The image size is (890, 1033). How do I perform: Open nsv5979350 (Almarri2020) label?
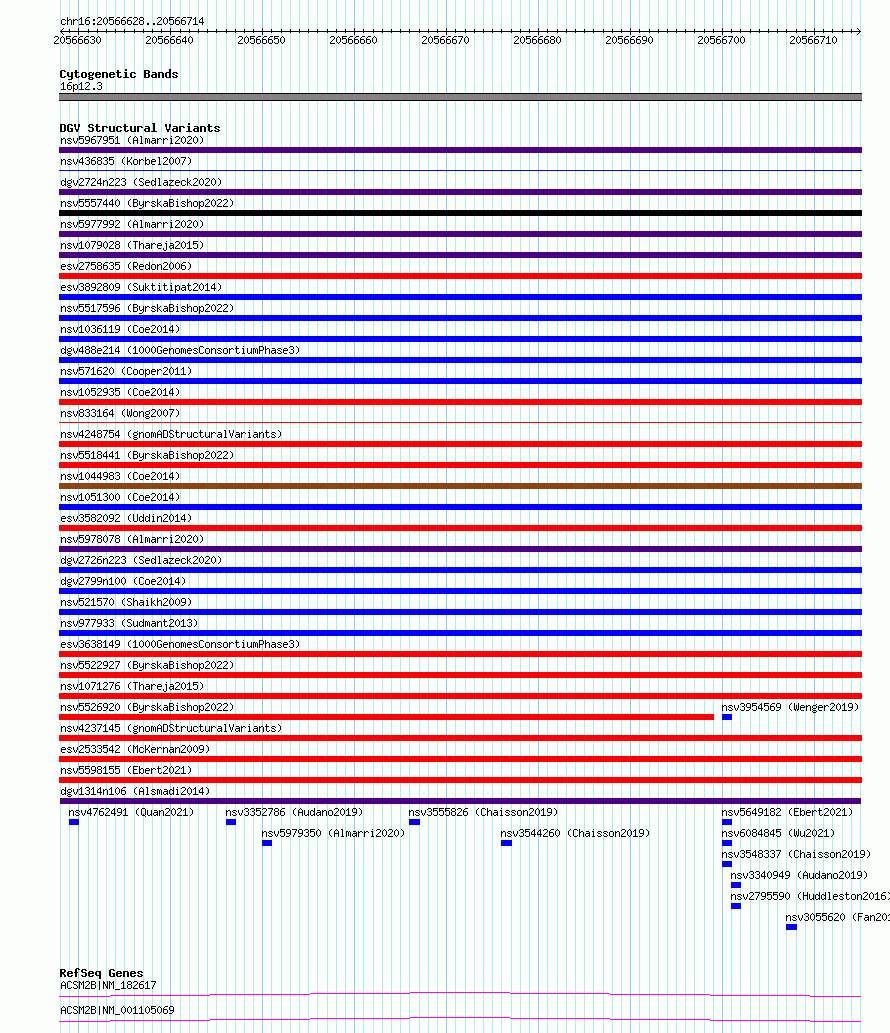[333, 834]
